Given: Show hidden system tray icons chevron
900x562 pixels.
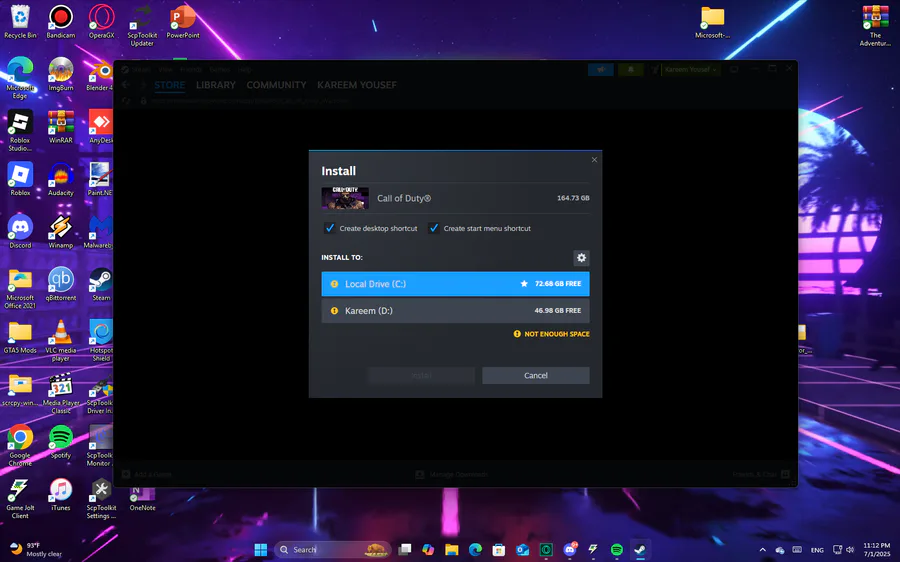Looking at the screenshot, I should pyautogui.click(x=762, y=550).
